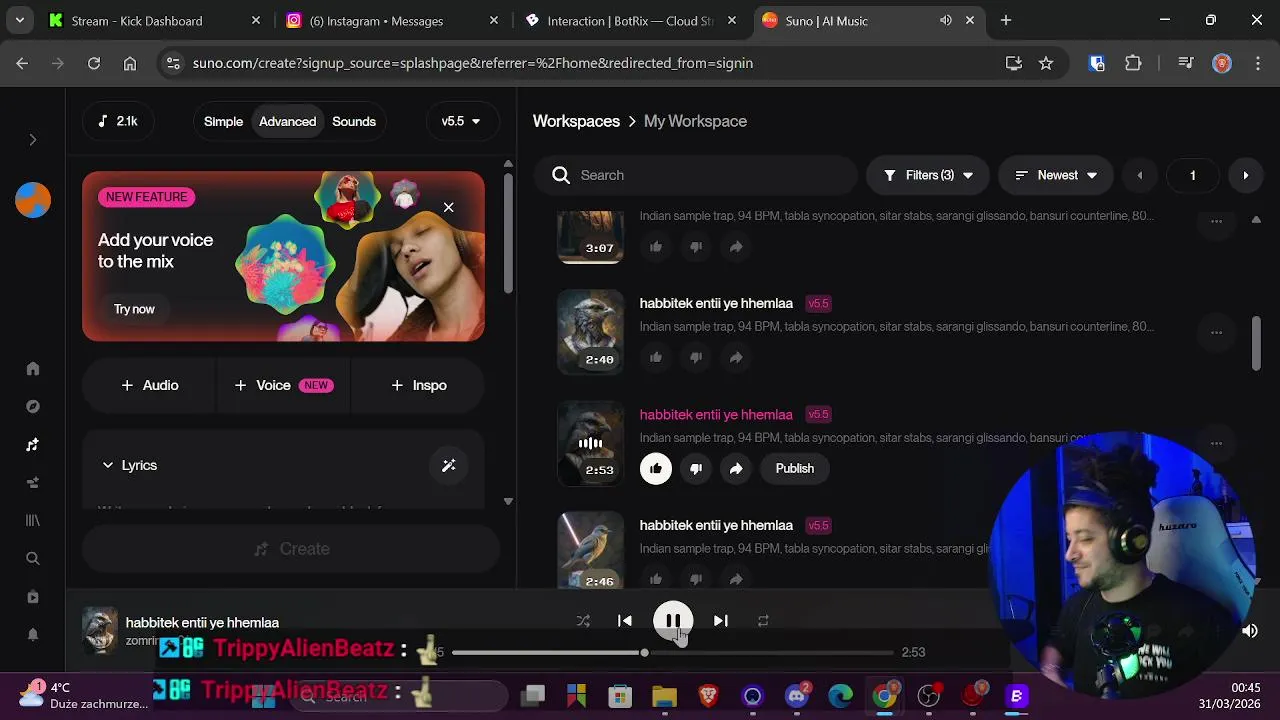
Task: Open the user avatar in the sidebar
Action: (33, 200)
